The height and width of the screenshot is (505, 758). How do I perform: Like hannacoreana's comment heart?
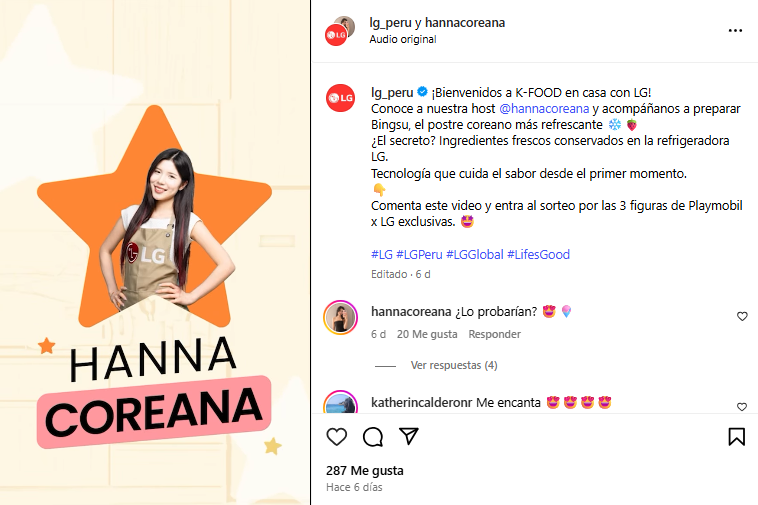[742, 317]
